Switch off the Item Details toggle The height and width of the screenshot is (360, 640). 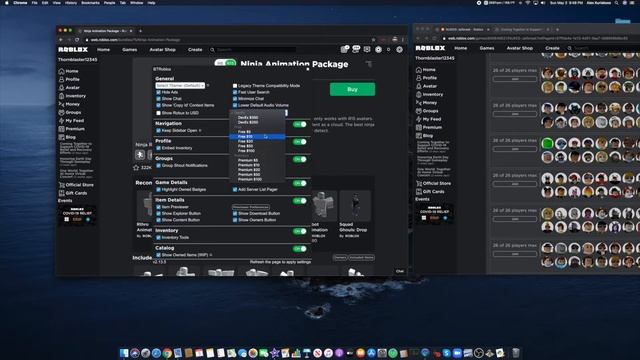(x=300, y=201)
